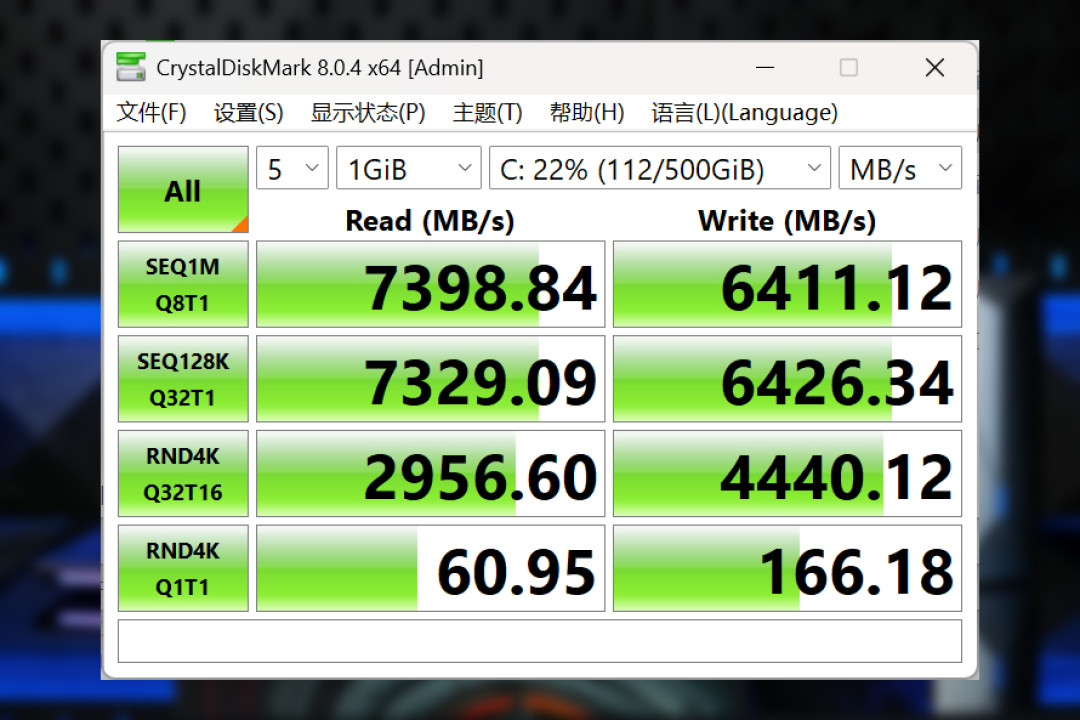
Task: Click the Read (MB/s) column header
Action: (x=430, y=221)
